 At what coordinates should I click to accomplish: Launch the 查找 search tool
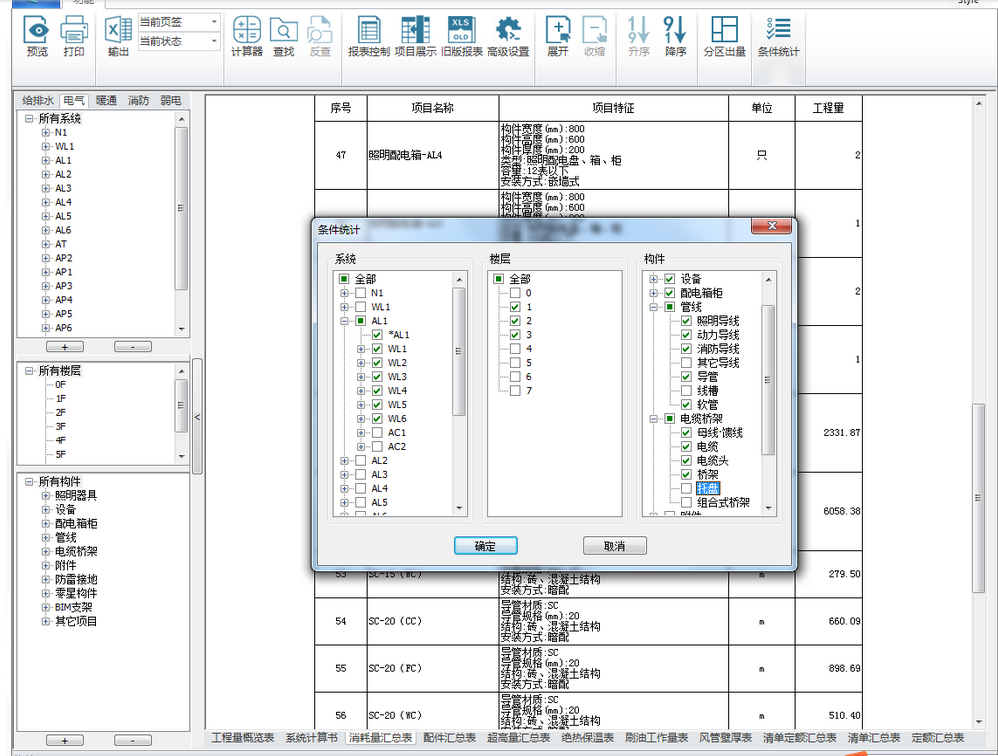pyautogui.click(x=283, y=36)
